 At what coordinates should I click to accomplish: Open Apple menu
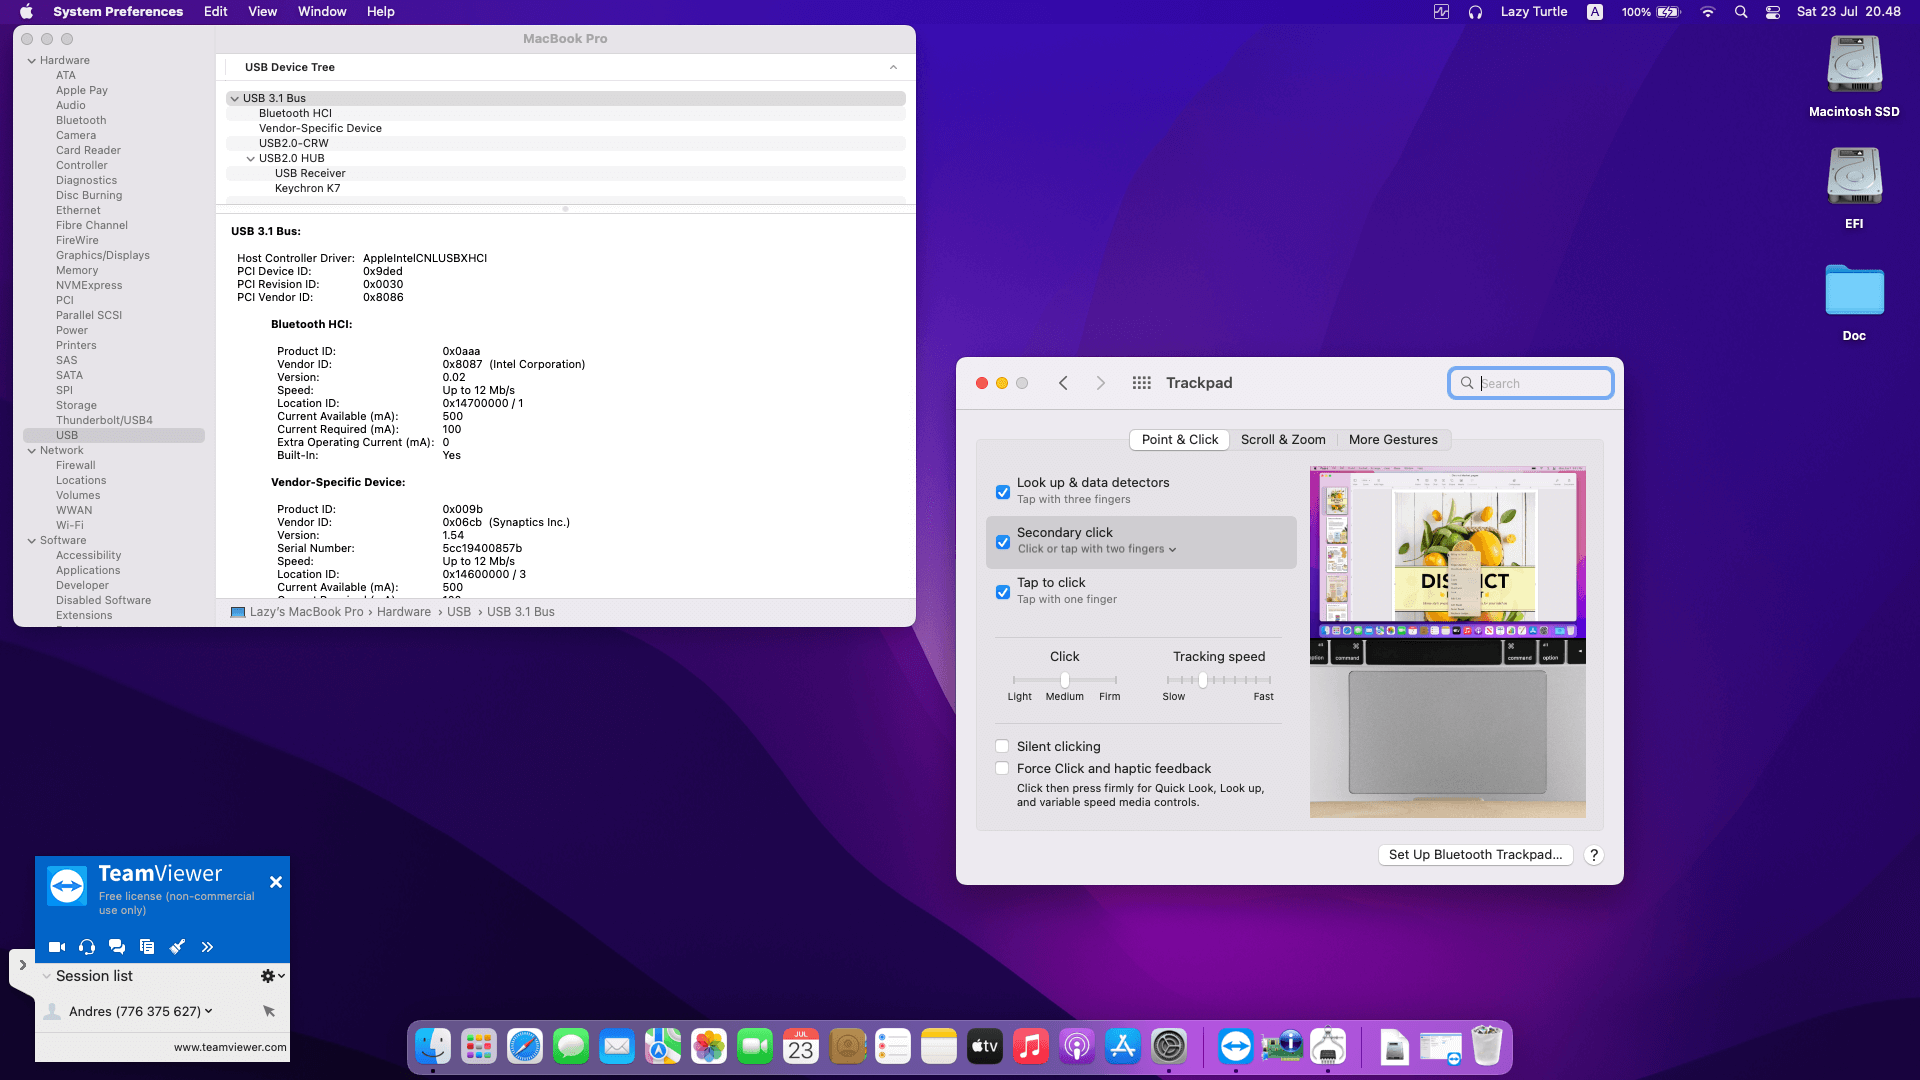pos(26,11)
